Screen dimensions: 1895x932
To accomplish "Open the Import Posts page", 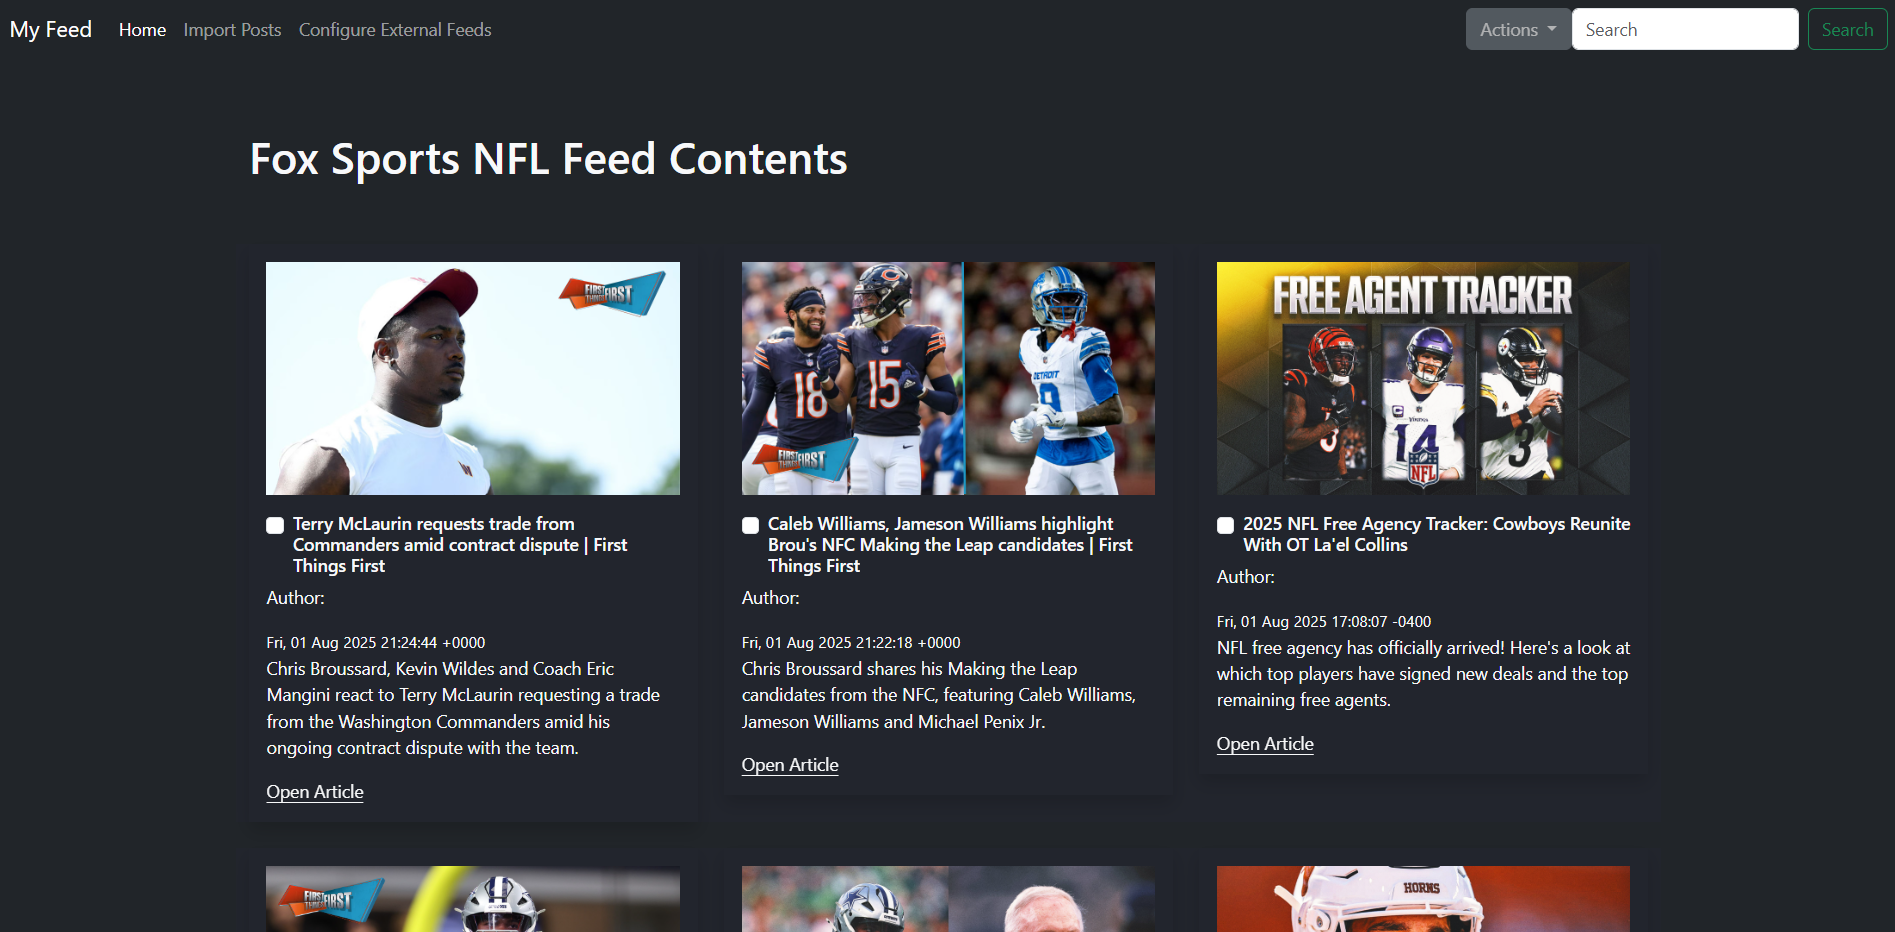I will point(232,30).
